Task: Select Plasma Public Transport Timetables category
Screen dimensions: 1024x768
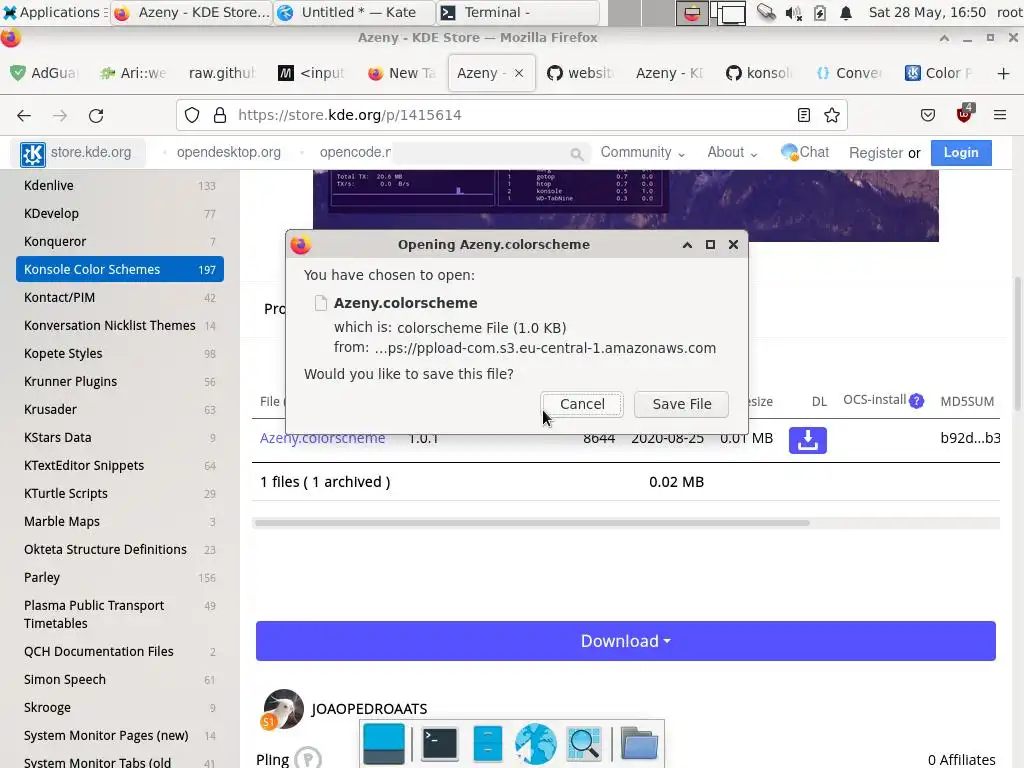Action: pos(120,615)
